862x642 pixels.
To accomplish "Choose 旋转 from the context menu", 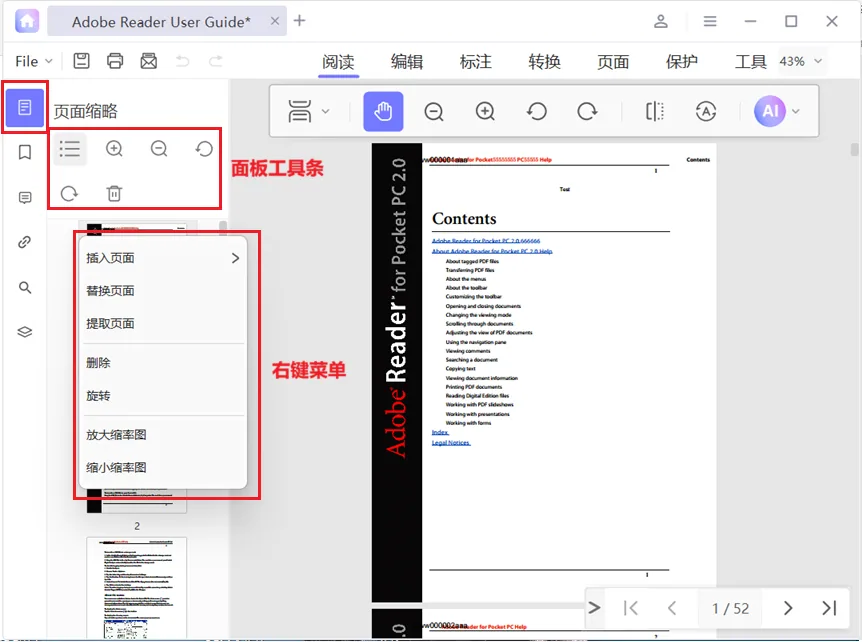I will coord(163,396).
